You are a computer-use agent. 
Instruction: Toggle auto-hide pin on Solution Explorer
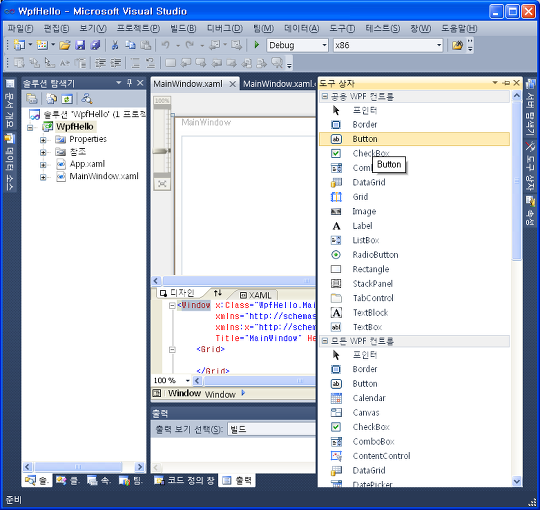[x=129, y=83]
